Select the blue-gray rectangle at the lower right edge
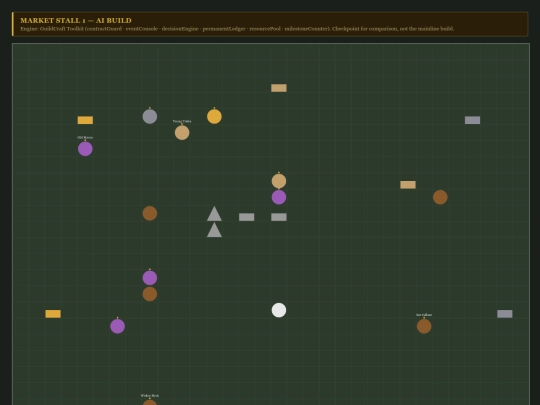 [505, 314]
